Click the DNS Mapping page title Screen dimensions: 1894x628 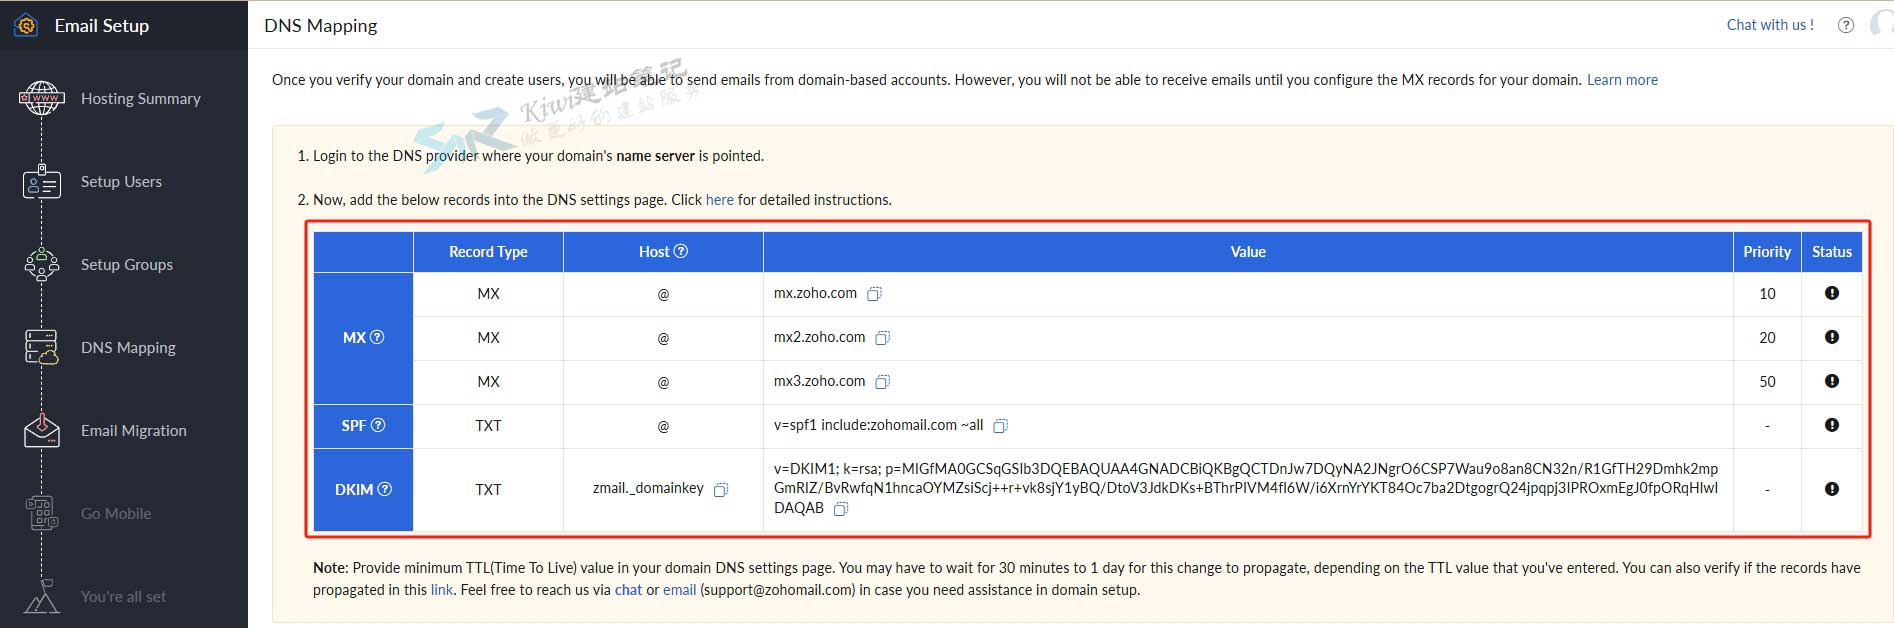[321, 26]
